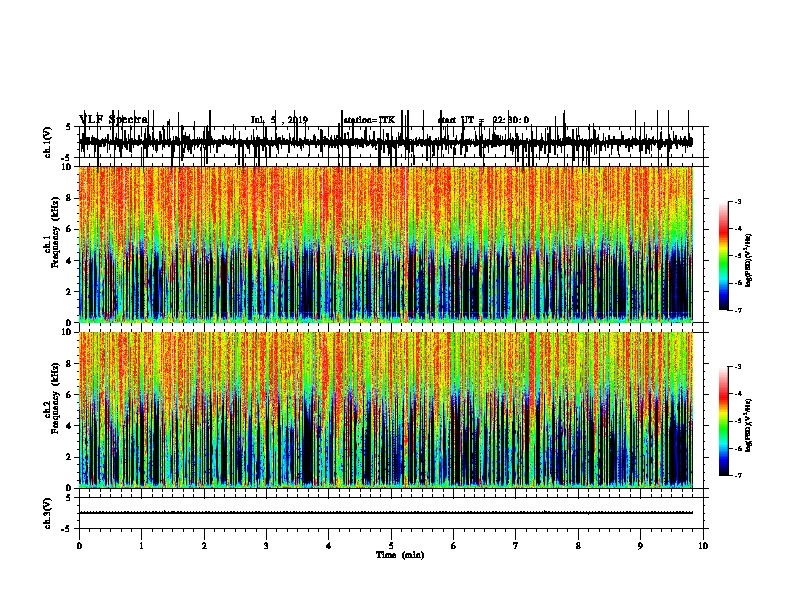Click the log(PSD) label beside ch.2 colorbar
The height and width of the screenshot is (612, 792).
[749, 425]
